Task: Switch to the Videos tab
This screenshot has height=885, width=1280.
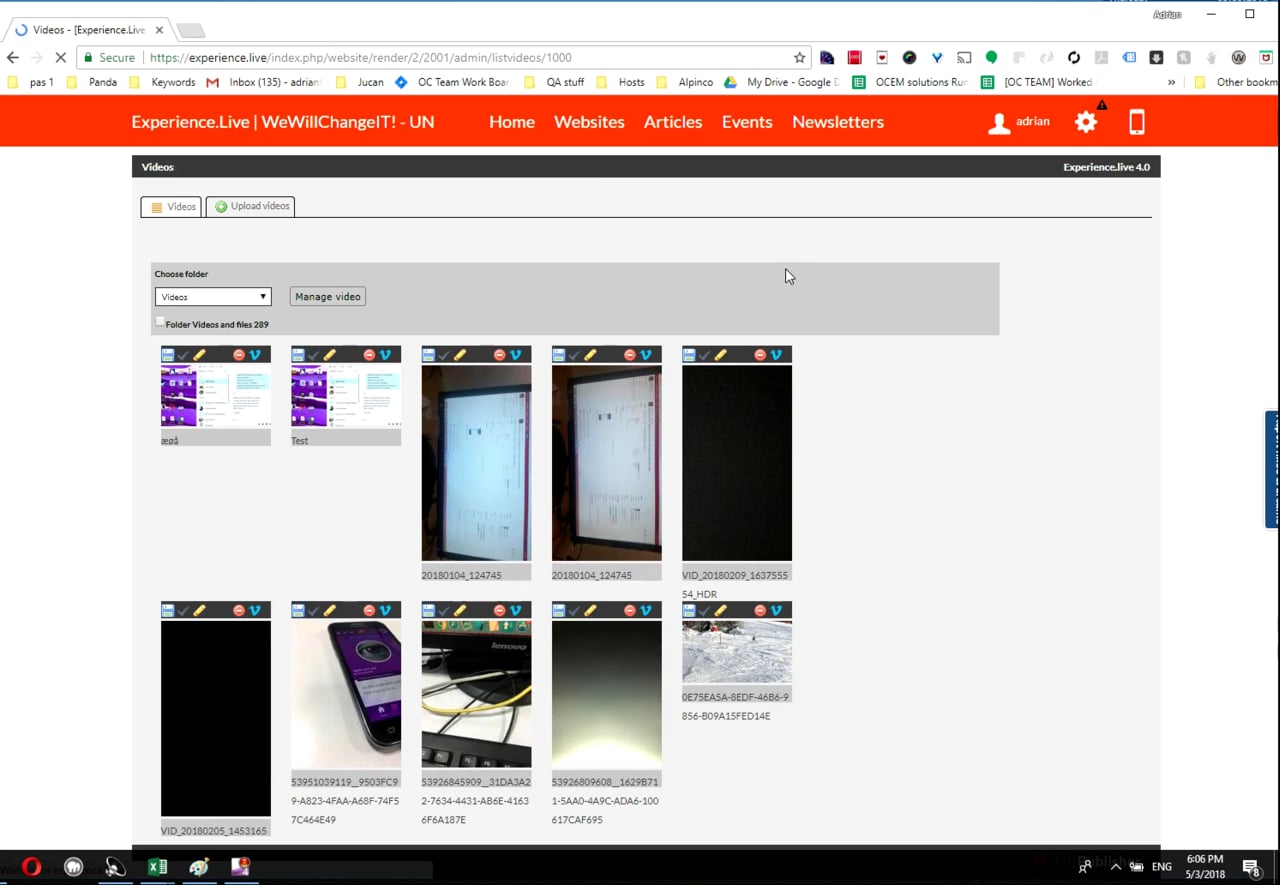Action: click(171, 207)
